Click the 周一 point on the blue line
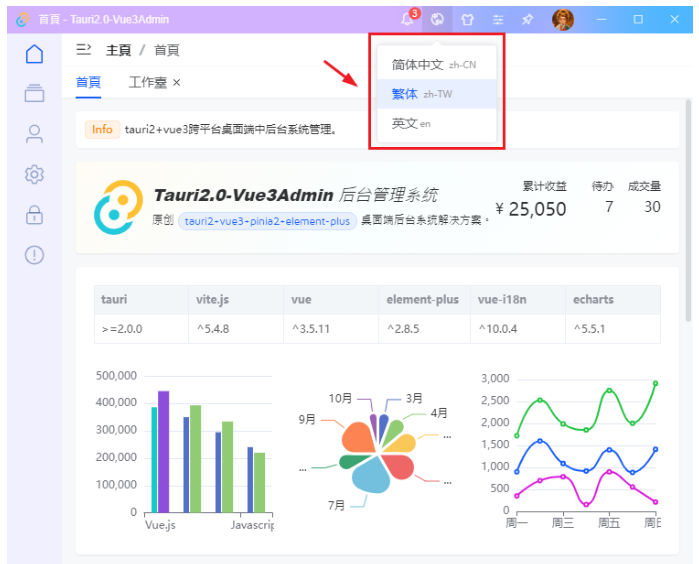This screenshot has width=699, height=564. [x=517, y=472]
